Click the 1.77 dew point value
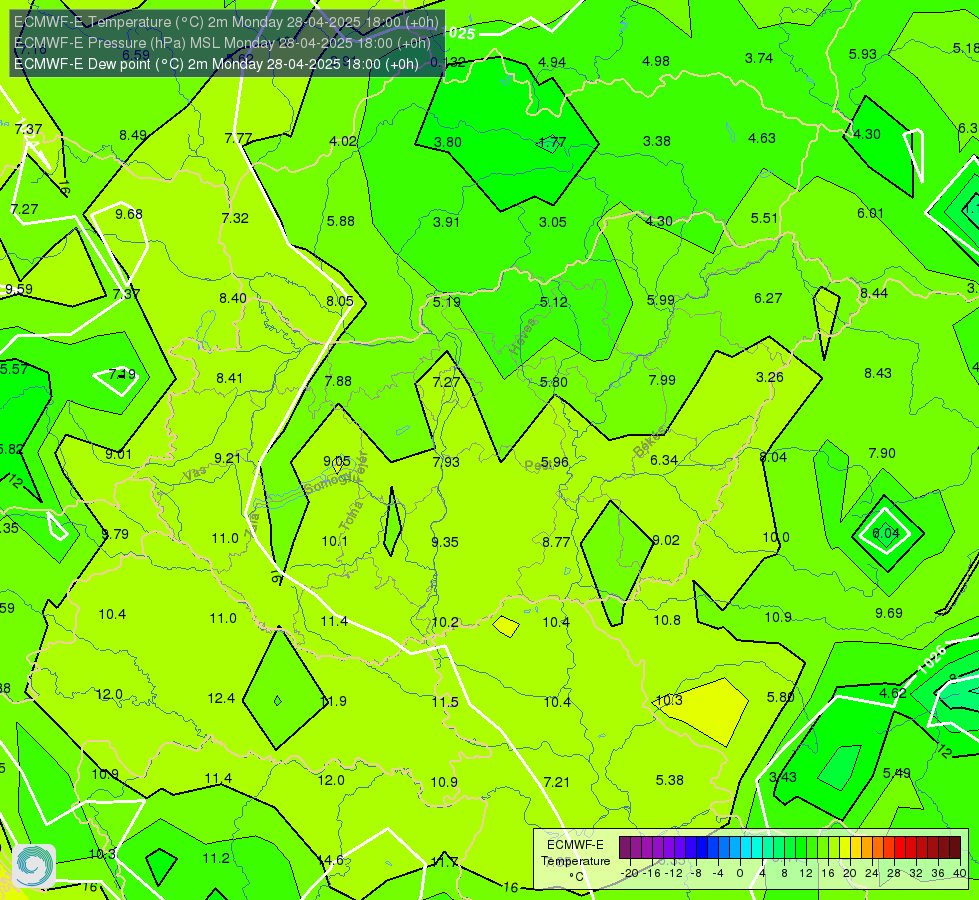This screenshot has width=979, height=900. 552,143
